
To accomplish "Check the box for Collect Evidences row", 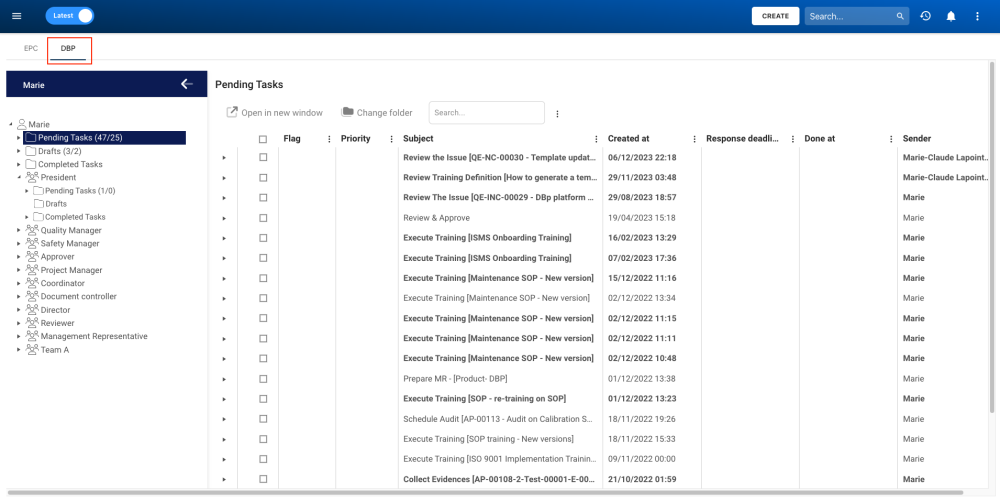I will 263,479.
